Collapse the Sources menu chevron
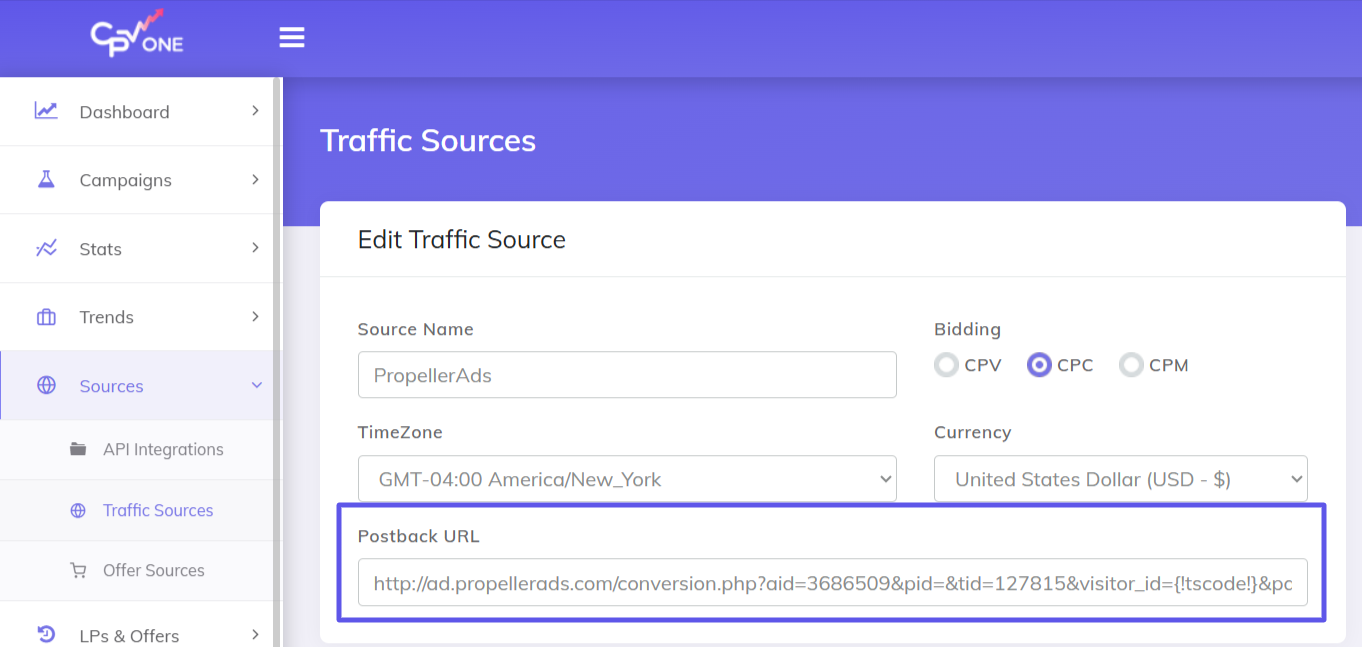Image resolution: width=1362 pixels, height=647 pixels. pos(256,386)
